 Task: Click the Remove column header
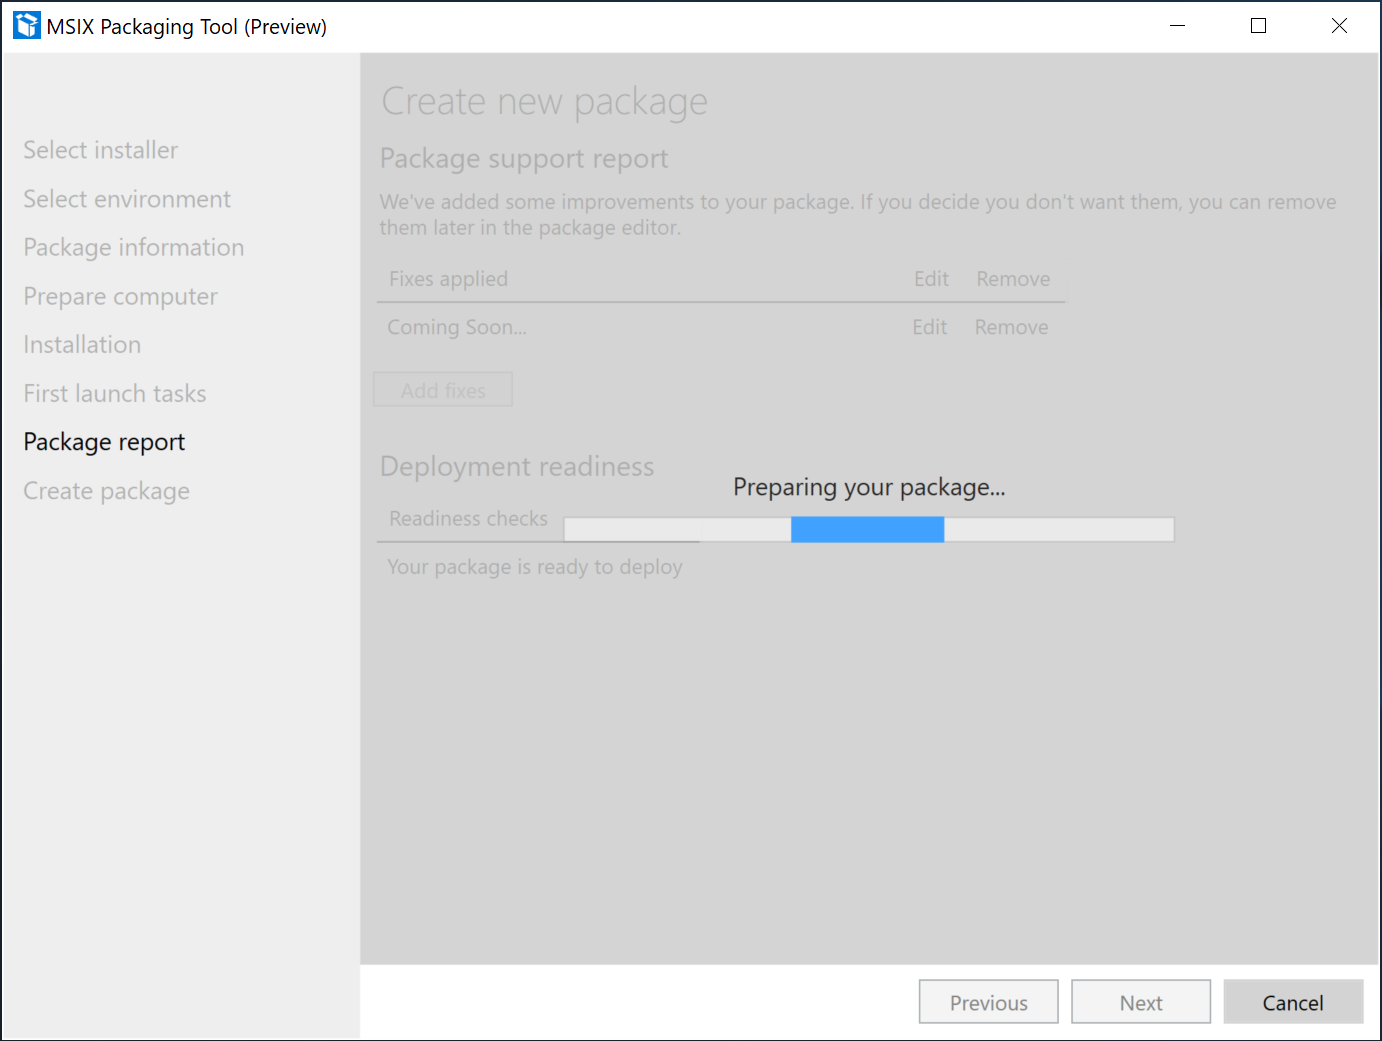[x=1013, y=279]
